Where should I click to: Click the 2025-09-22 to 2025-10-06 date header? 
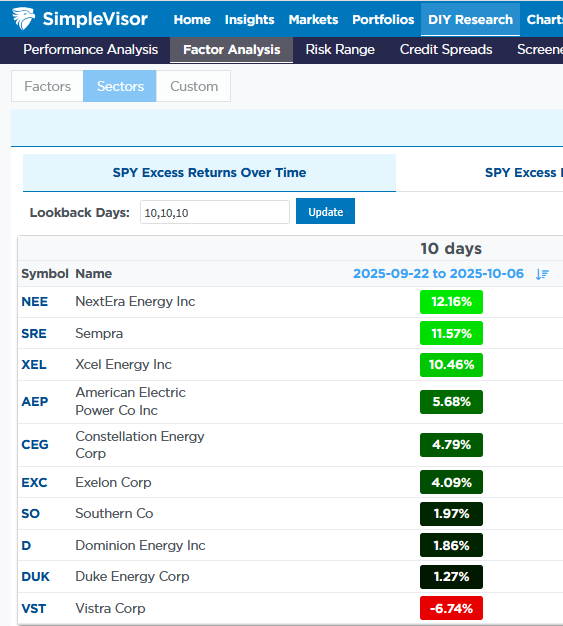pos(438,274)
